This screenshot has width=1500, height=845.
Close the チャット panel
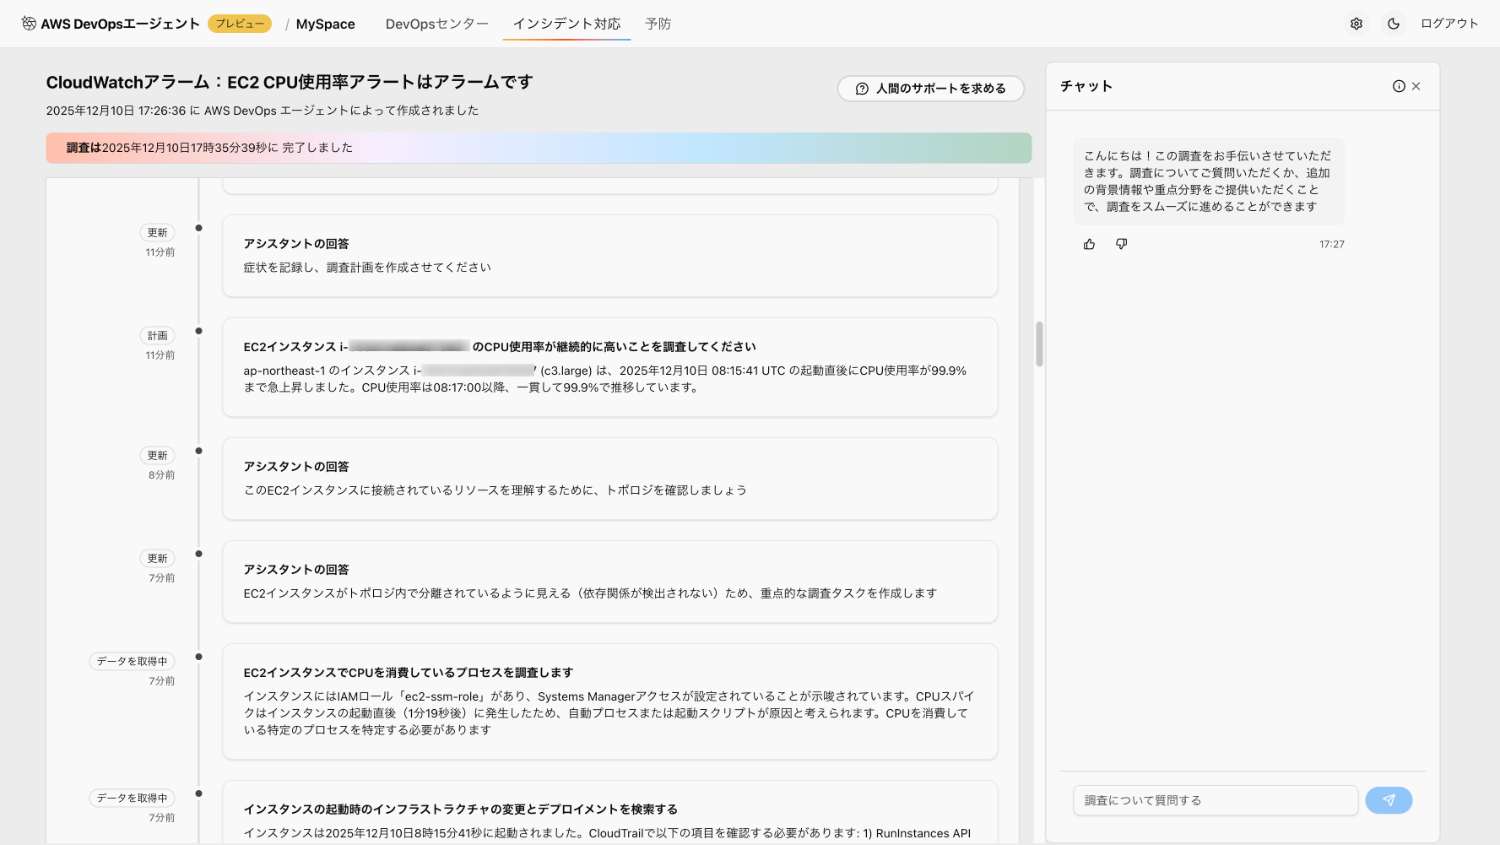pos(1416,86)
